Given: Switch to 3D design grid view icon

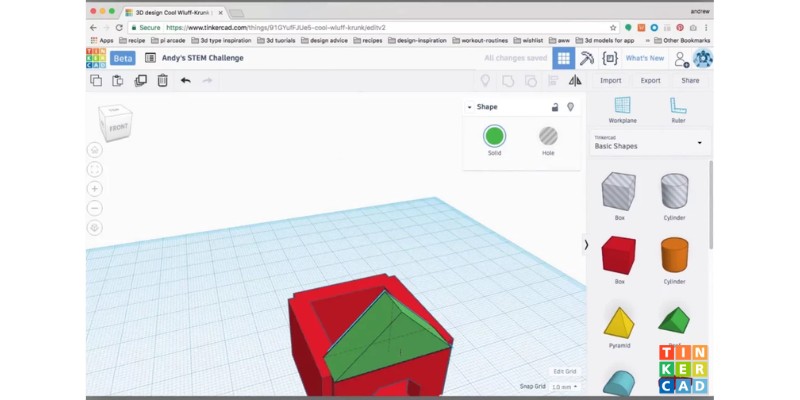Looking at the screenshot, I should coord(564,58).
